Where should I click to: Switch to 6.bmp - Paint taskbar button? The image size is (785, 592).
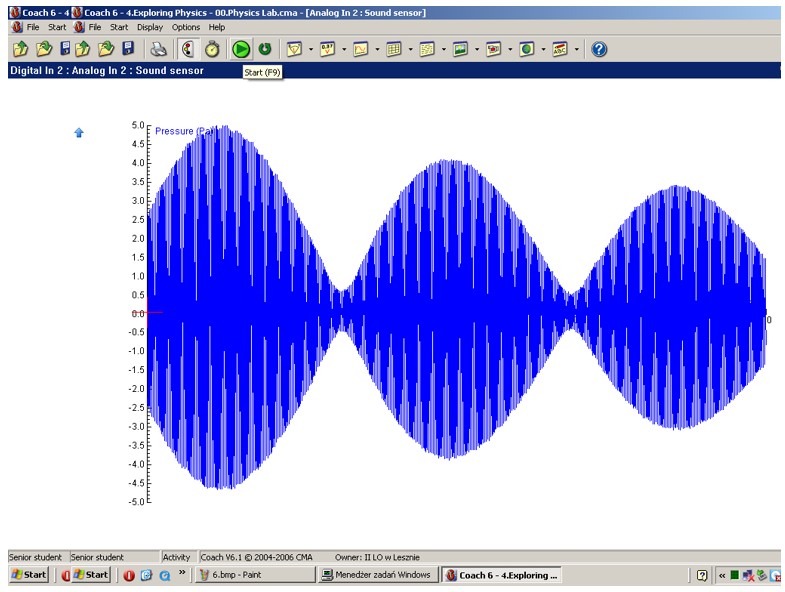tap(254, 575)
